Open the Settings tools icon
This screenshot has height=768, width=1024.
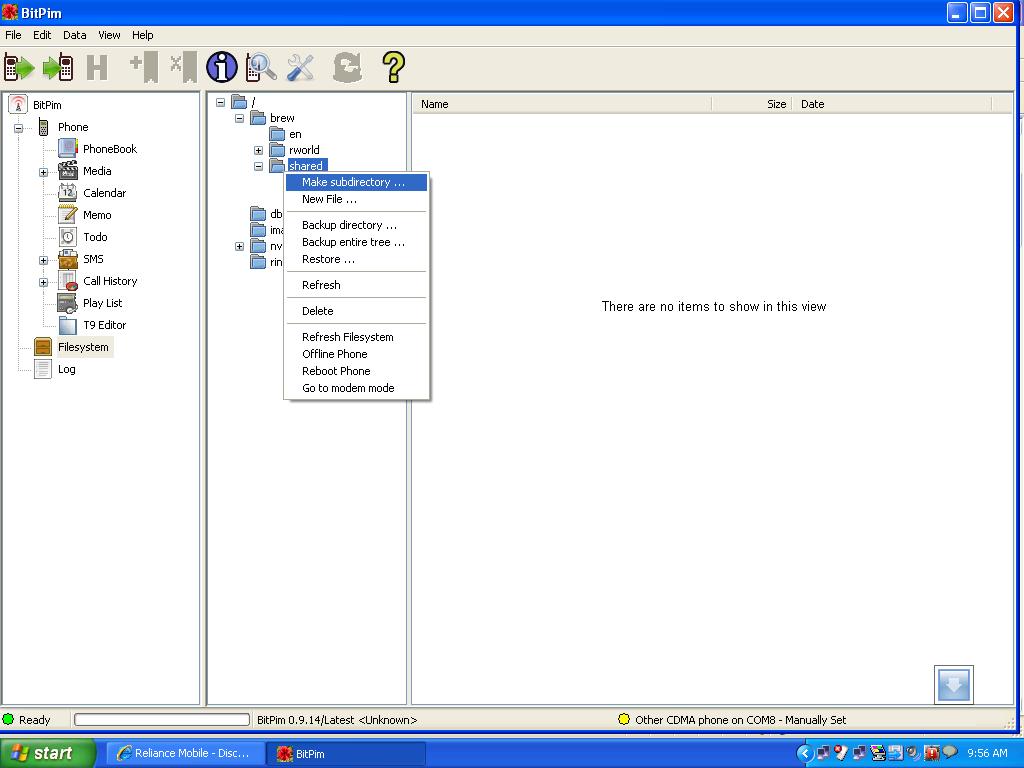(300, 67)
